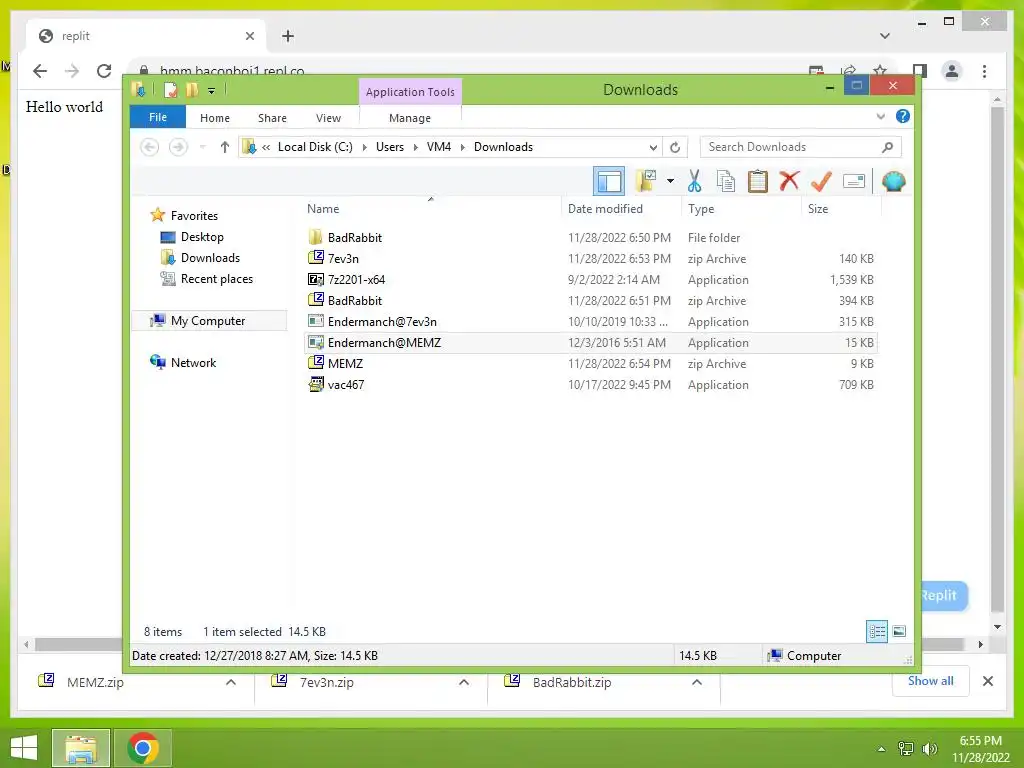
Task: Open the quick access toolbar customize dropdown
Action: pos(212,91)
